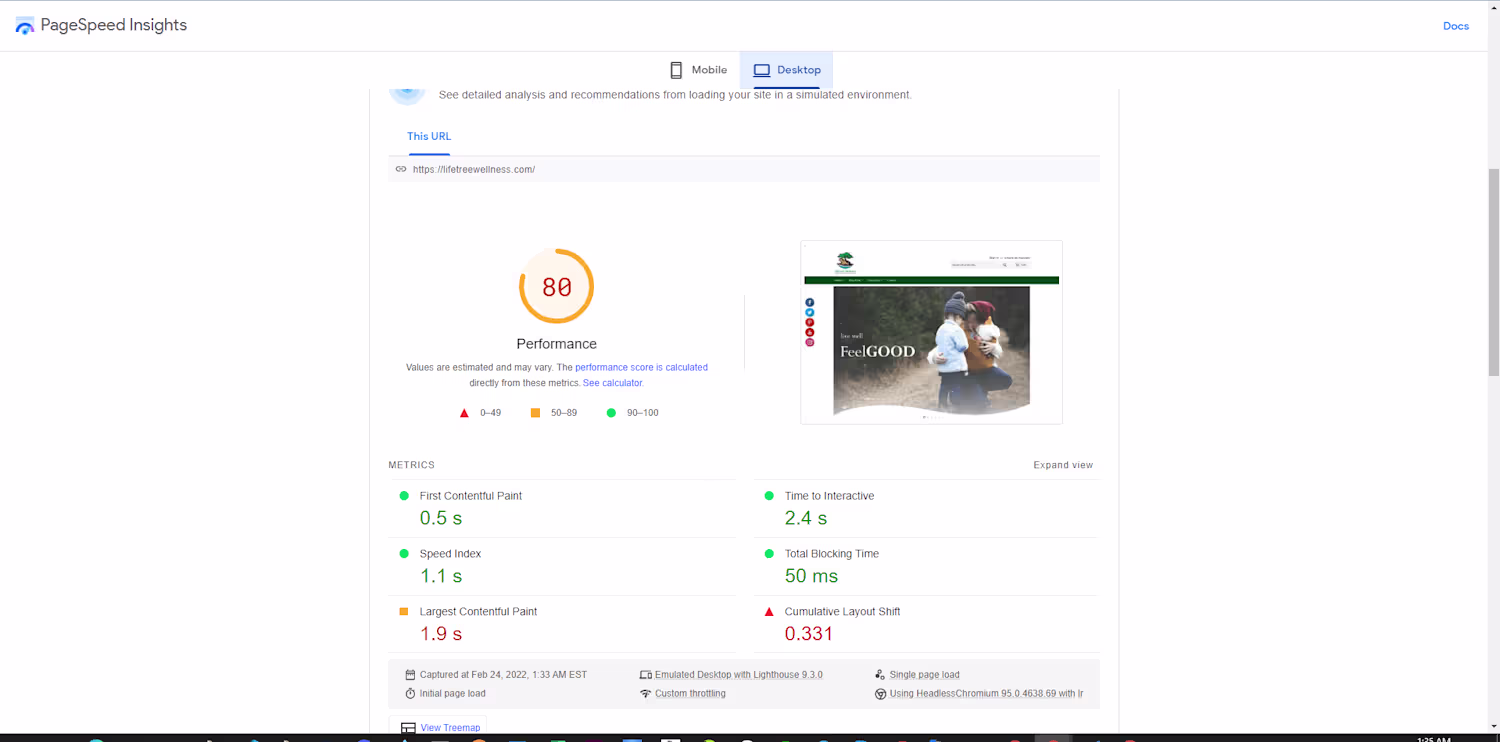Open the Docs link

1456,26
